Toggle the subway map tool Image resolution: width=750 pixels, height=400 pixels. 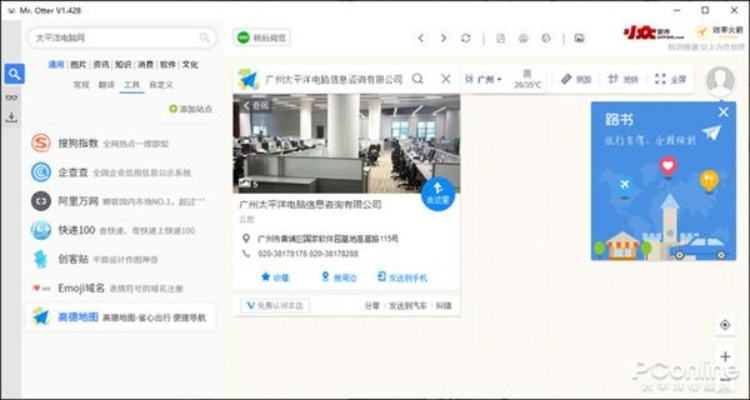[623, 79]
